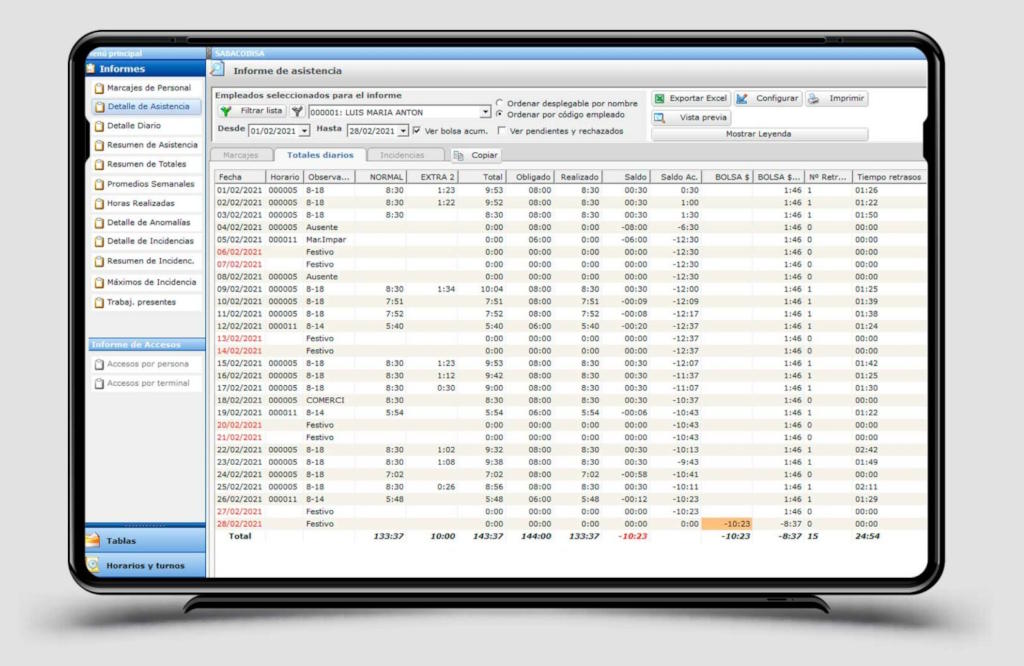The image size is (1024, 666).
Task: Click the Copiar copy icon
Action: pyautogui.click(x=459, y=156)
